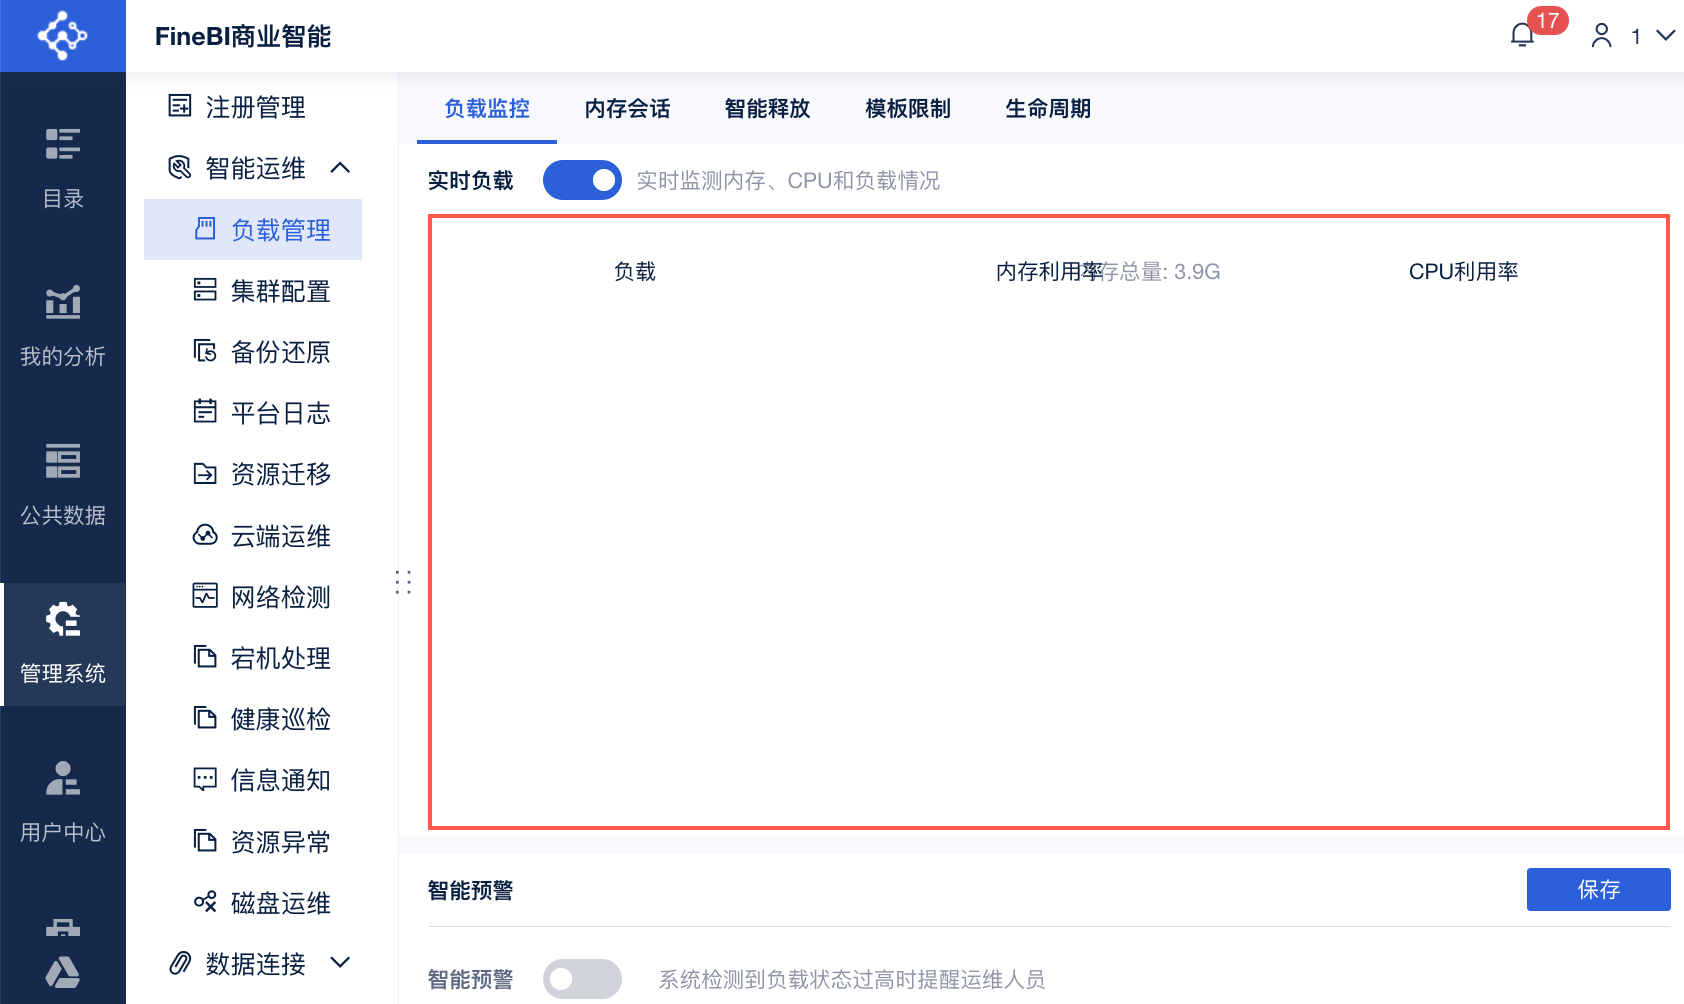The width and height of the screenshot is (1684, 1004).
Task: Click the 数据连接 paperclip icon
Action: pyautogui.click(x=180, y=963)
